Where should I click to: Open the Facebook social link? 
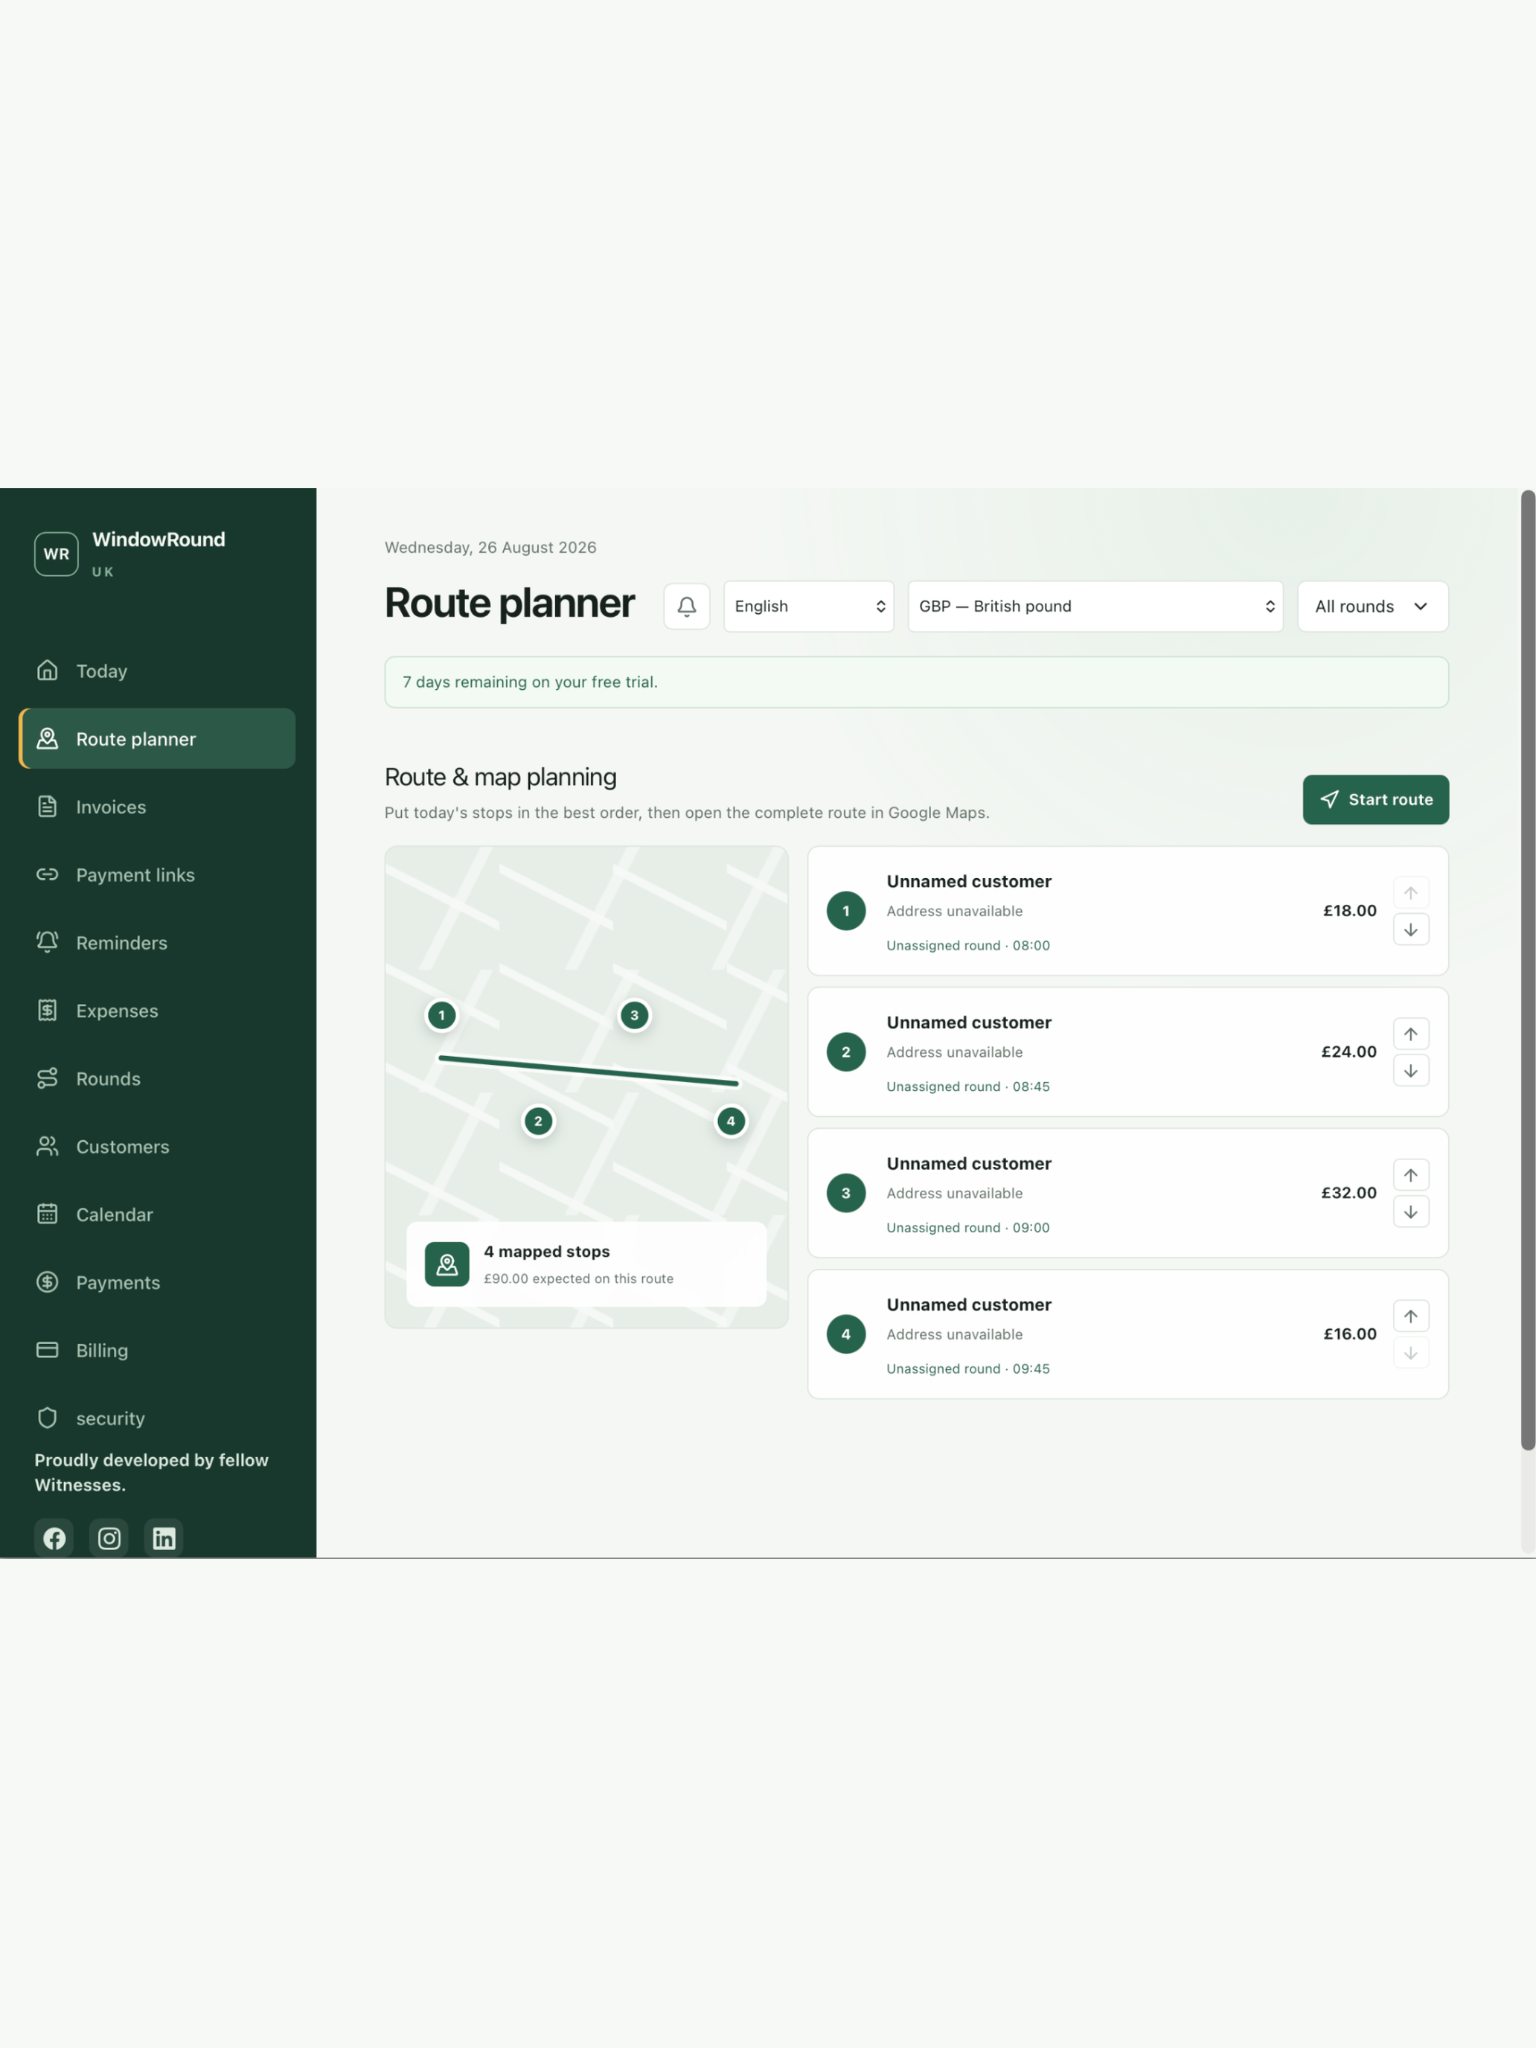click(x=55, y=1538)
